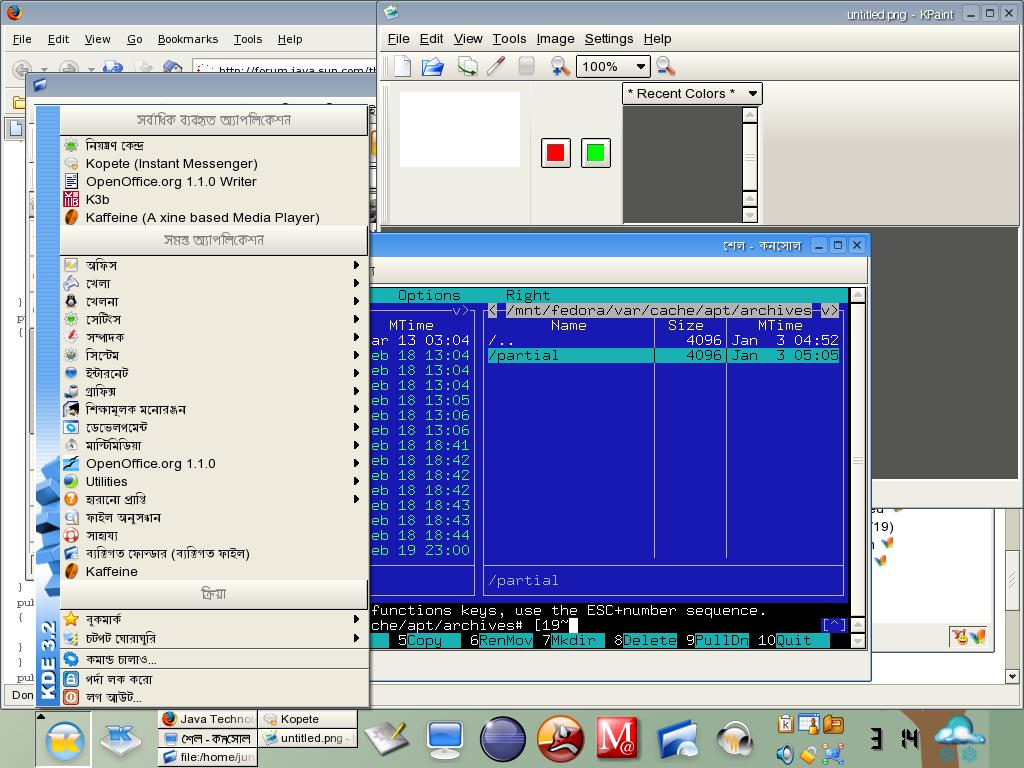Expand অফিস submenu
The image size is (1024, 768).
point(214,265)
